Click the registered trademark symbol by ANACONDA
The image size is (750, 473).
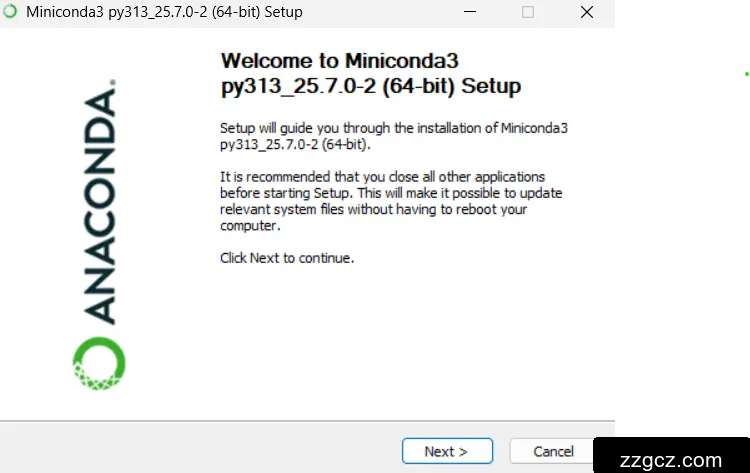(113, 84)
